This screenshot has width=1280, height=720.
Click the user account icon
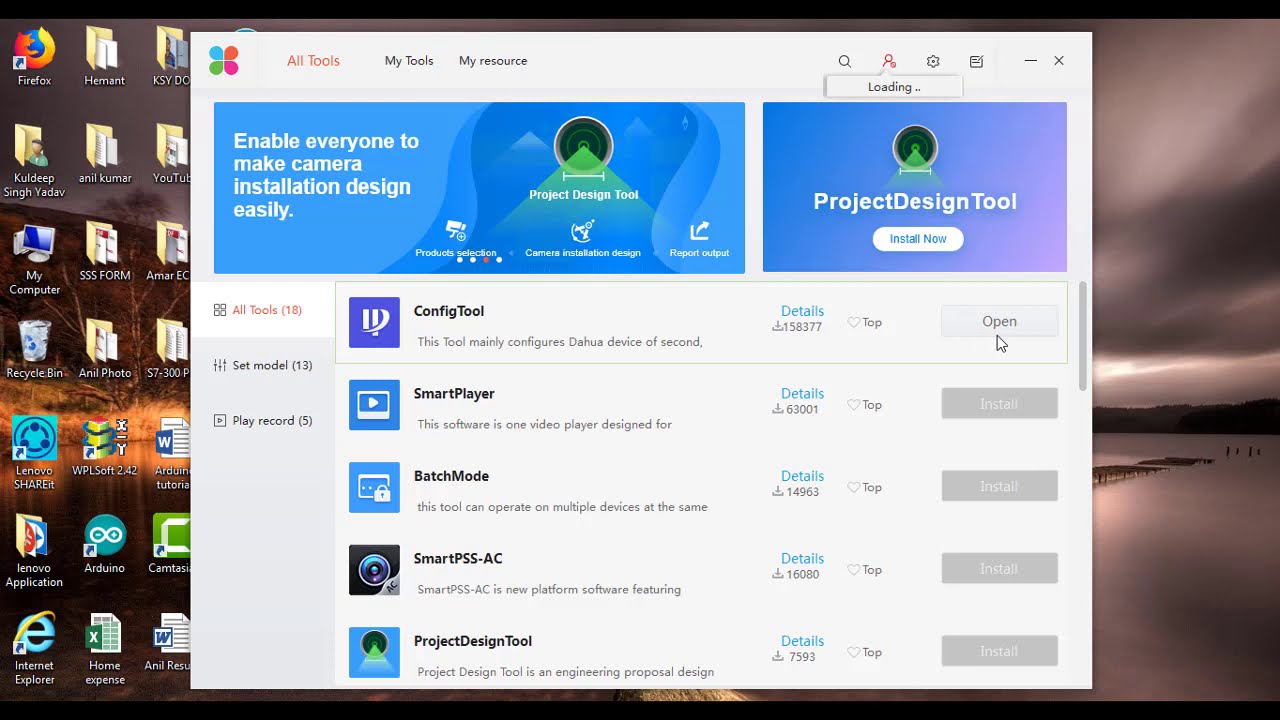coord(889,61)
